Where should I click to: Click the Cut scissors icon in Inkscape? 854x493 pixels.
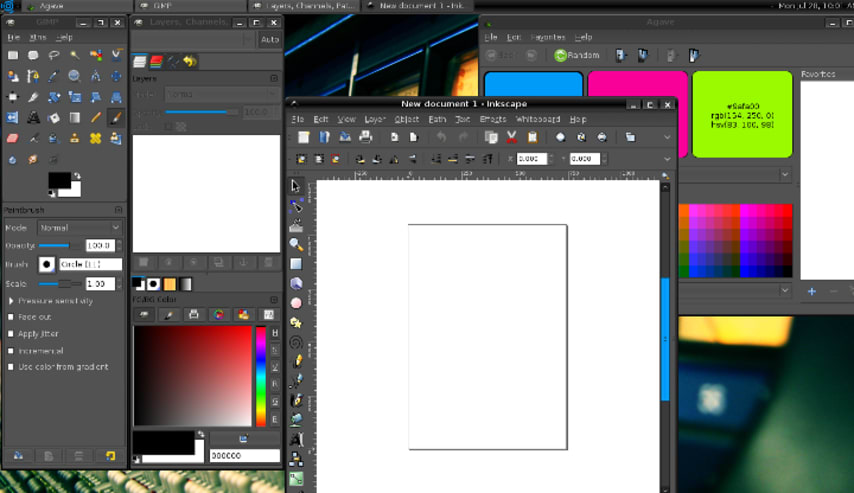pos(511,137)
